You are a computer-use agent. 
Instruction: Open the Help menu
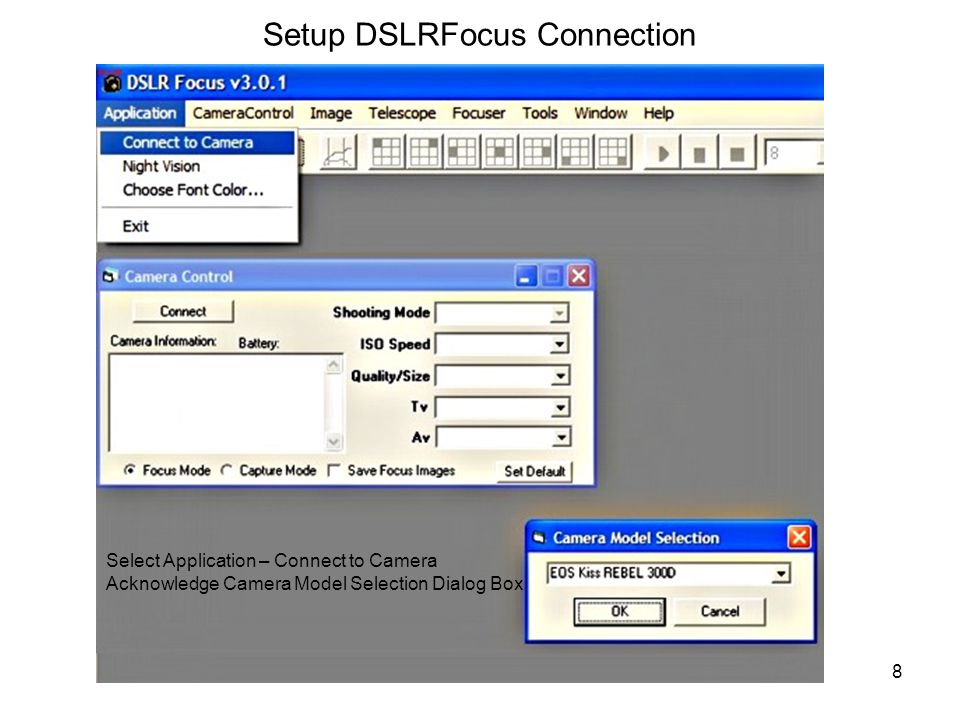659,113
